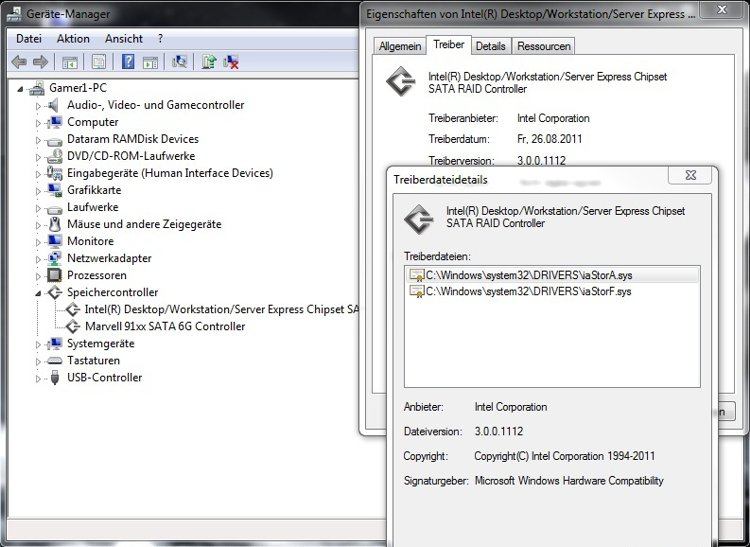Close the Eigenschaften von Intel(R) properties window
The image size is (750, 547).
click(x=722, y=9)
